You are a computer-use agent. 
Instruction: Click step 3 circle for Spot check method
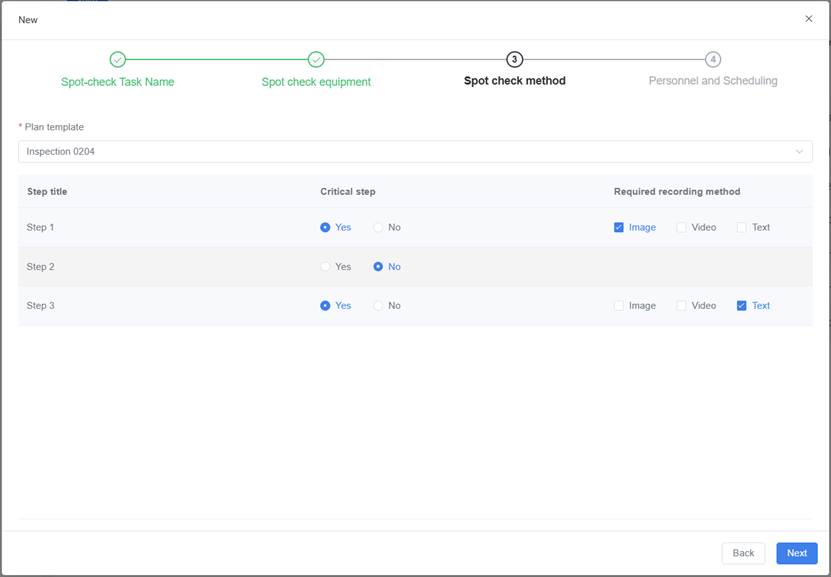[x=514, y=60]
